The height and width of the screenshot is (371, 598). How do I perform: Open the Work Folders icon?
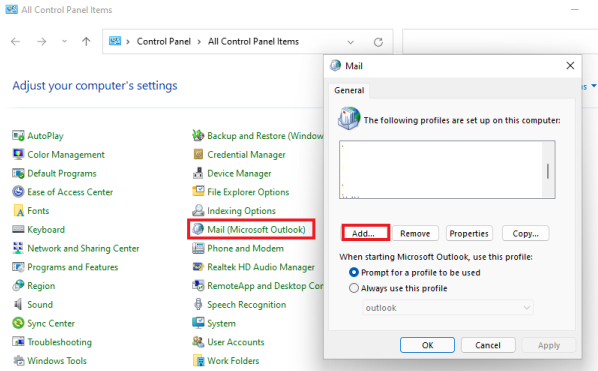198,360
